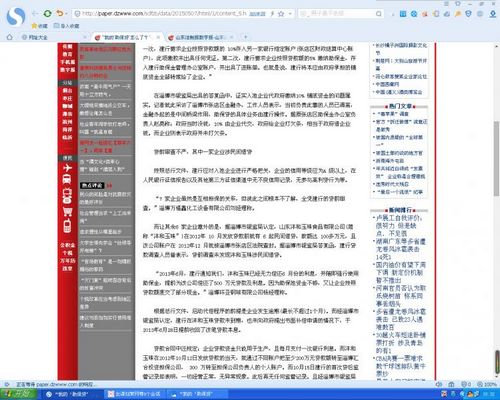Click the home icon beside the tabs
The width and height of the screenshot is (500, 400).
coord(10,37)
